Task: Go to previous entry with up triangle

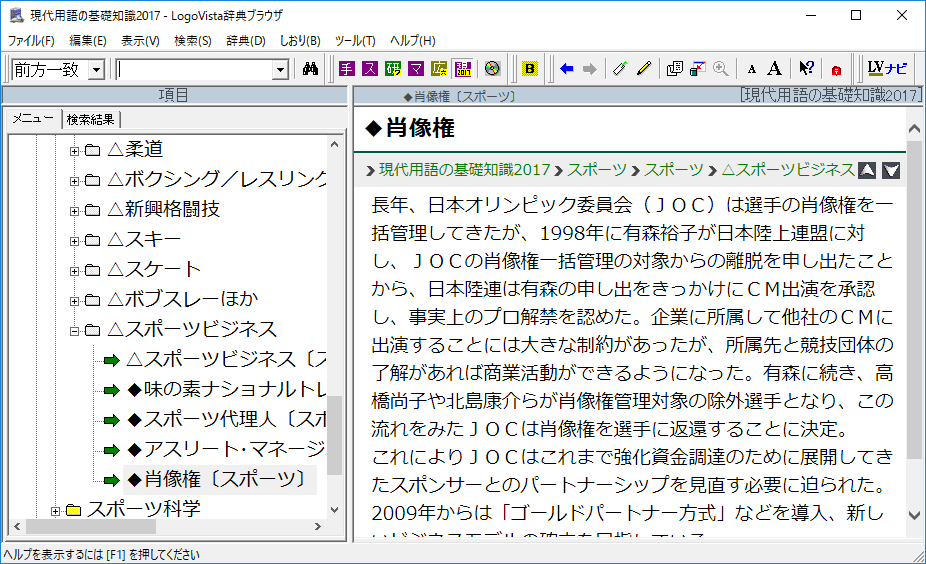Action: point(867,170)
